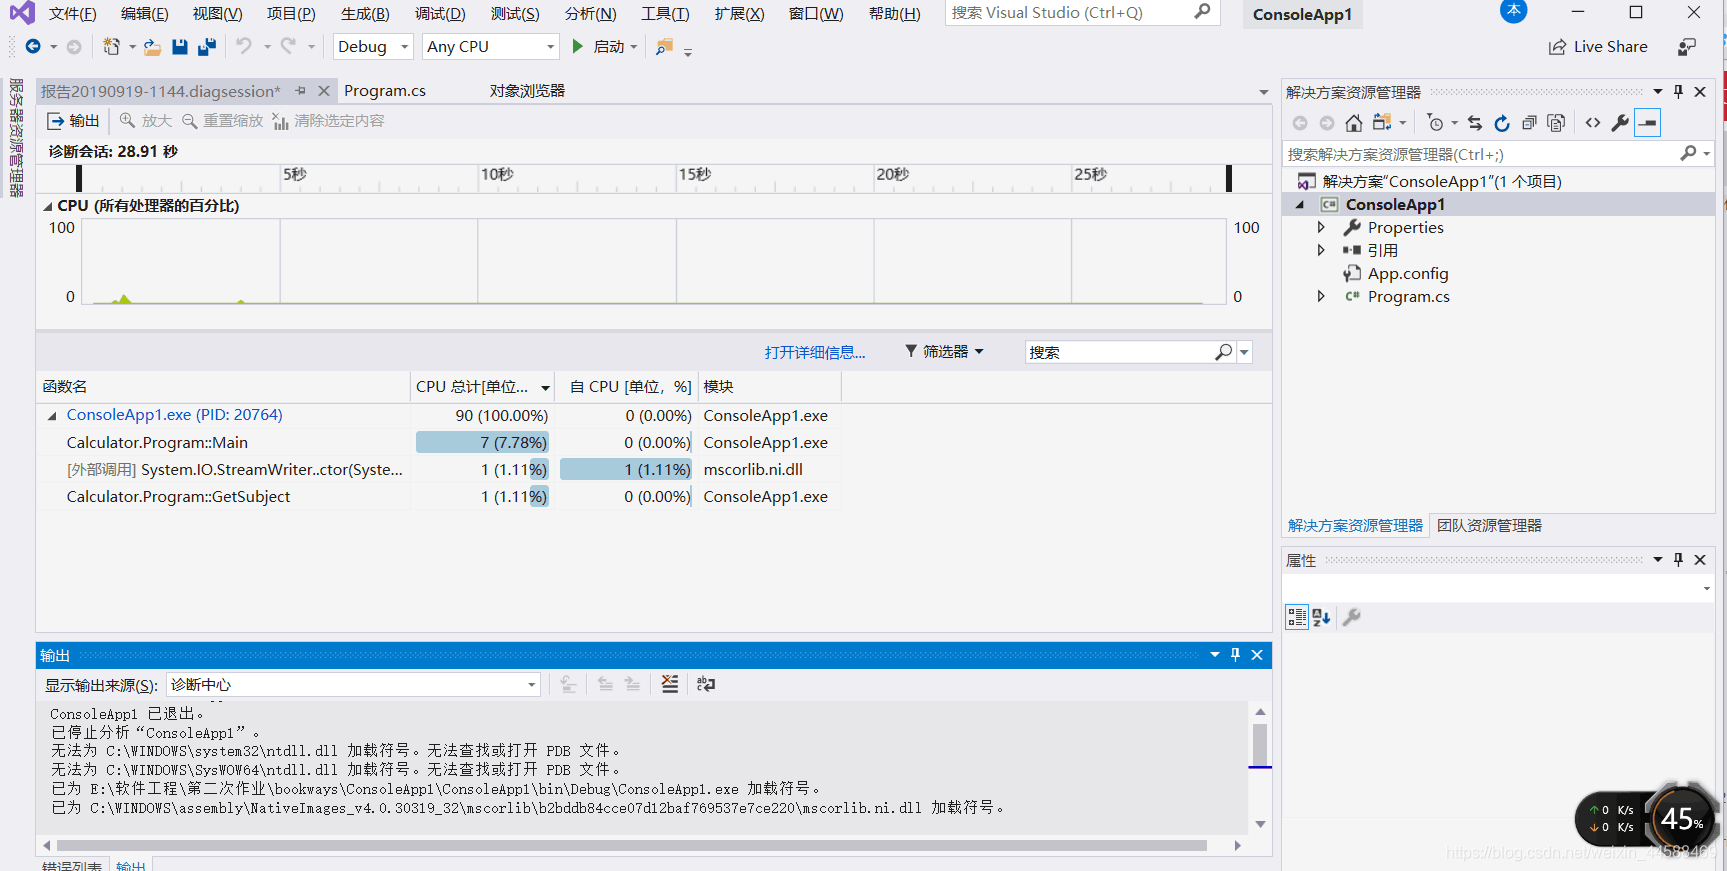Screen dimensions: 1727x871
Task: Click the undo arrow icon
Action: (244, 46)
